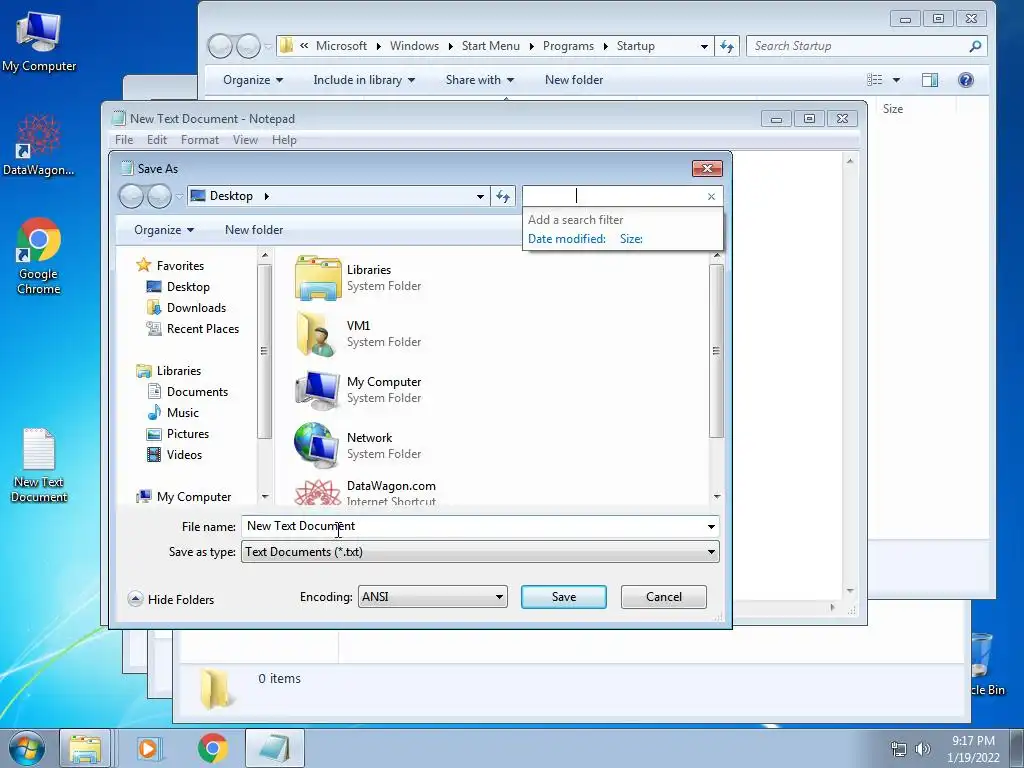Add Size search filter
The image size is (1024, 768).
[x=631, y=239]
